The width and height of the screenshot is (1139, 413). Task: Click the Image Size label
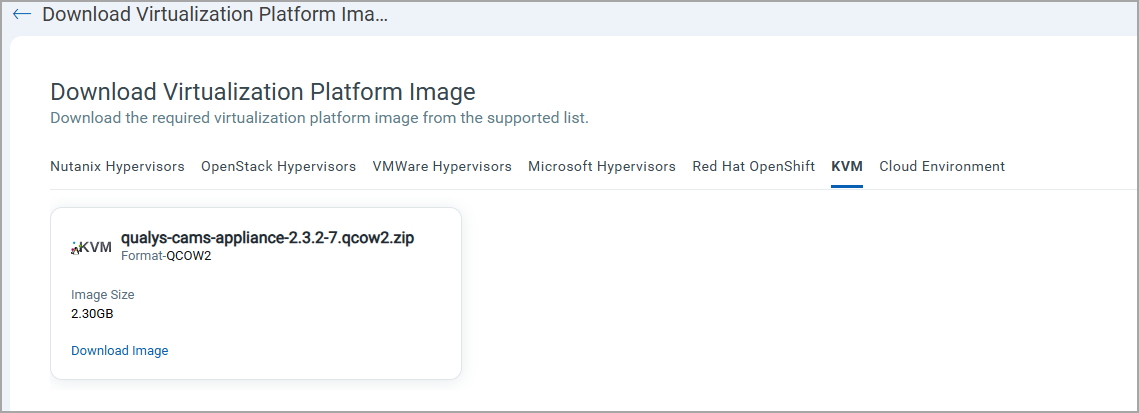(x=102, y=295)
